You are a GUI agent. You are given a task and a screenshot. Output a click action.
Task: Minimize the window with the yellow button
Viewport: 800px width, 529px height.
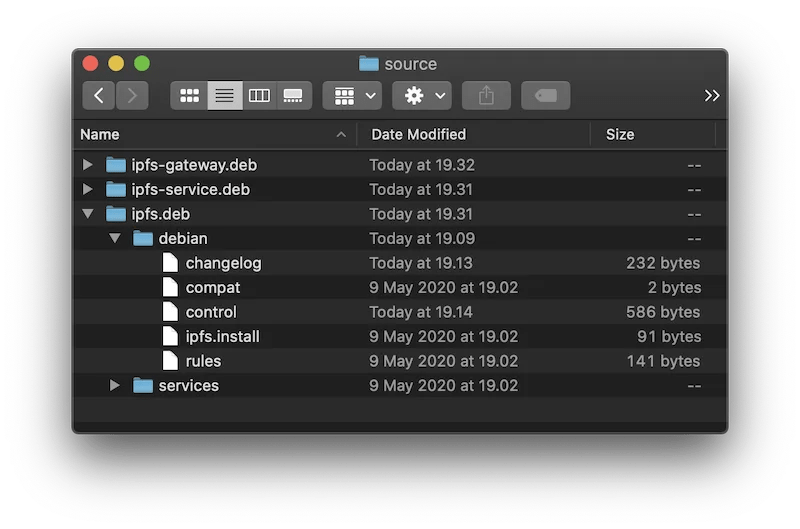click(x=116, y=63)
